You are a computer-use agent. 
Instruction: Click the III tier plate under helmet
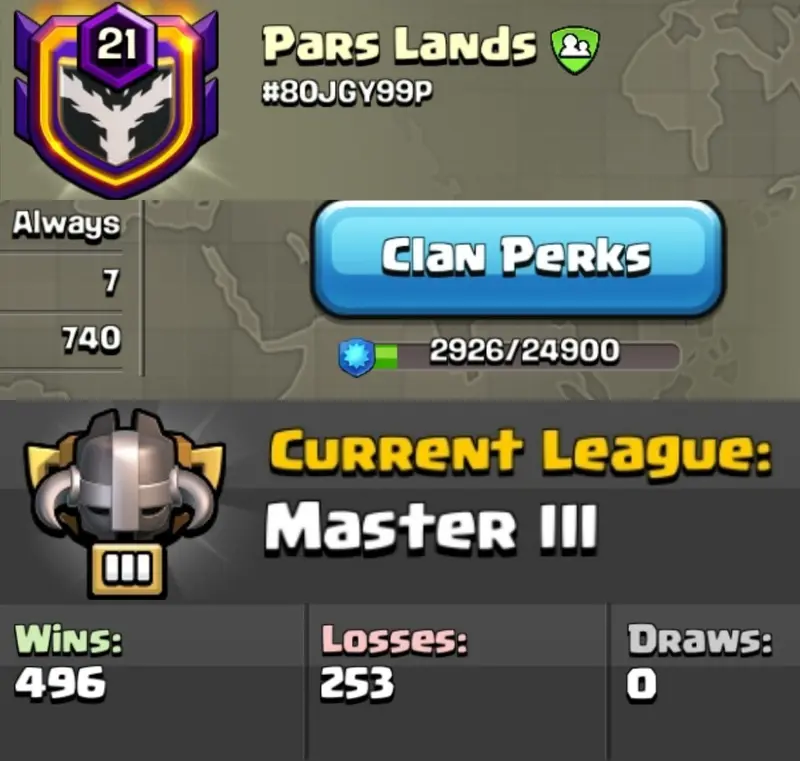coord(127,570)
